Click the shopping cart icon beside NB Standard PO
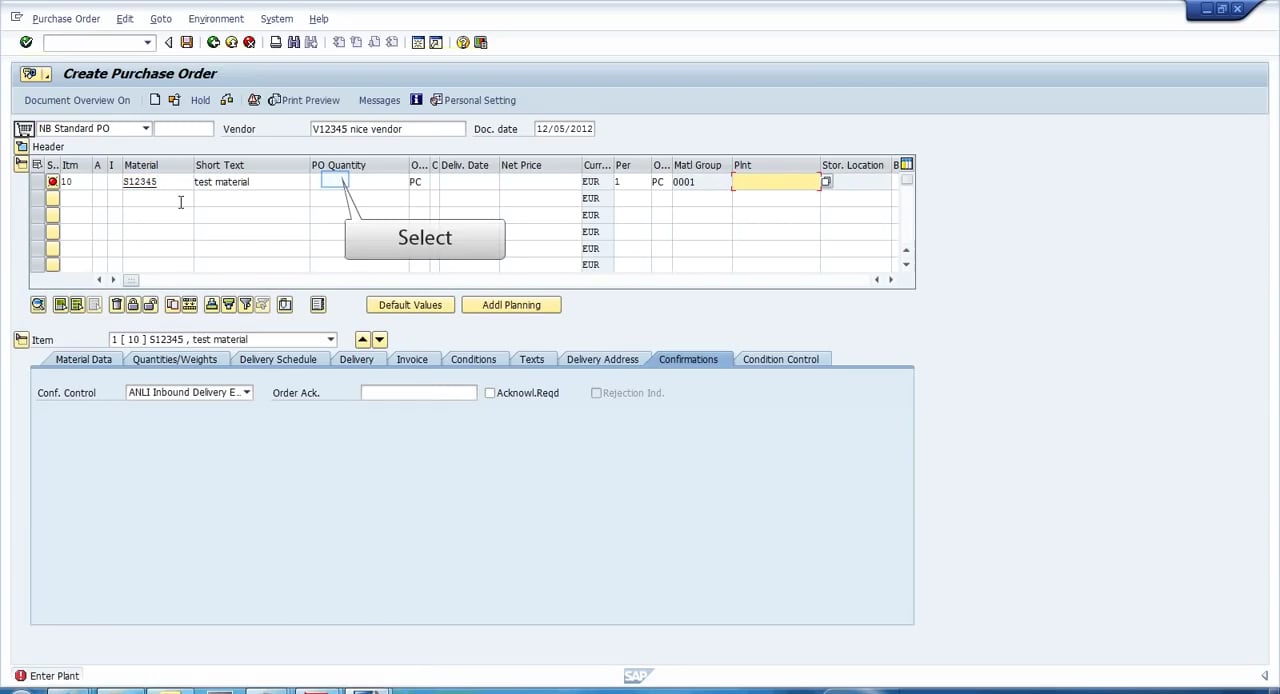The image size is (1280, 694). [24, 129]
